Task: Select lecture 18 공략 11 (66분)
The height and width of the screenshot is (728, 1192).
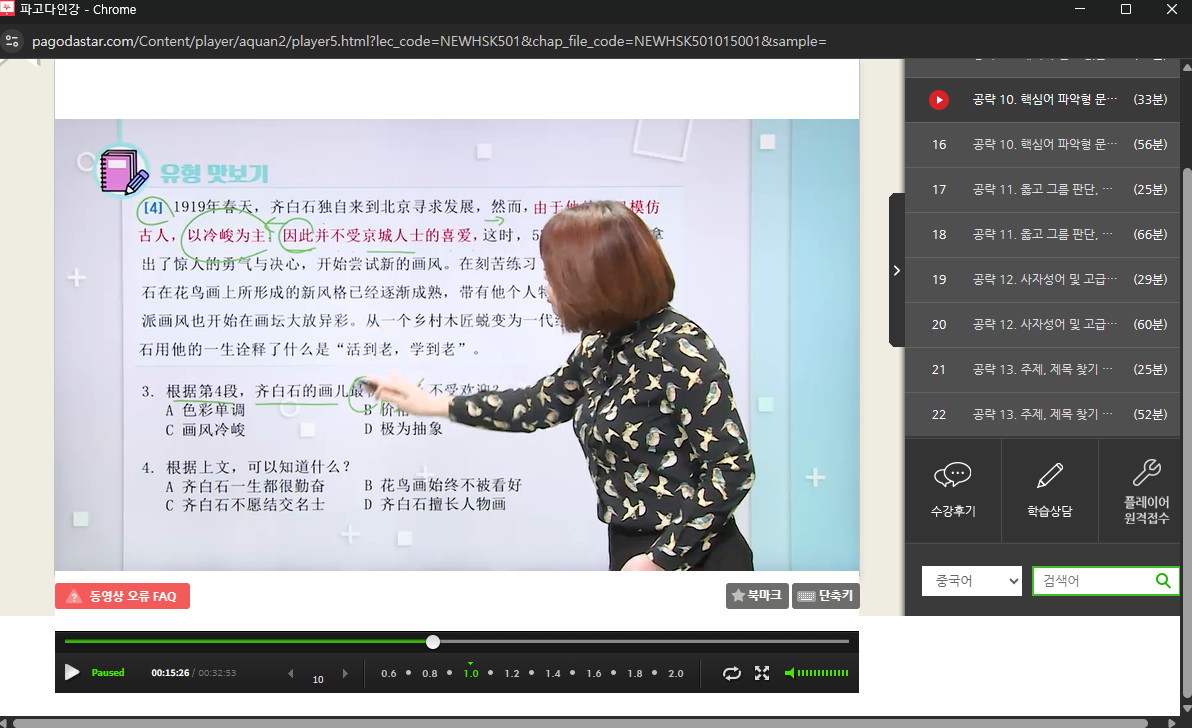Action: point(1042,234)
